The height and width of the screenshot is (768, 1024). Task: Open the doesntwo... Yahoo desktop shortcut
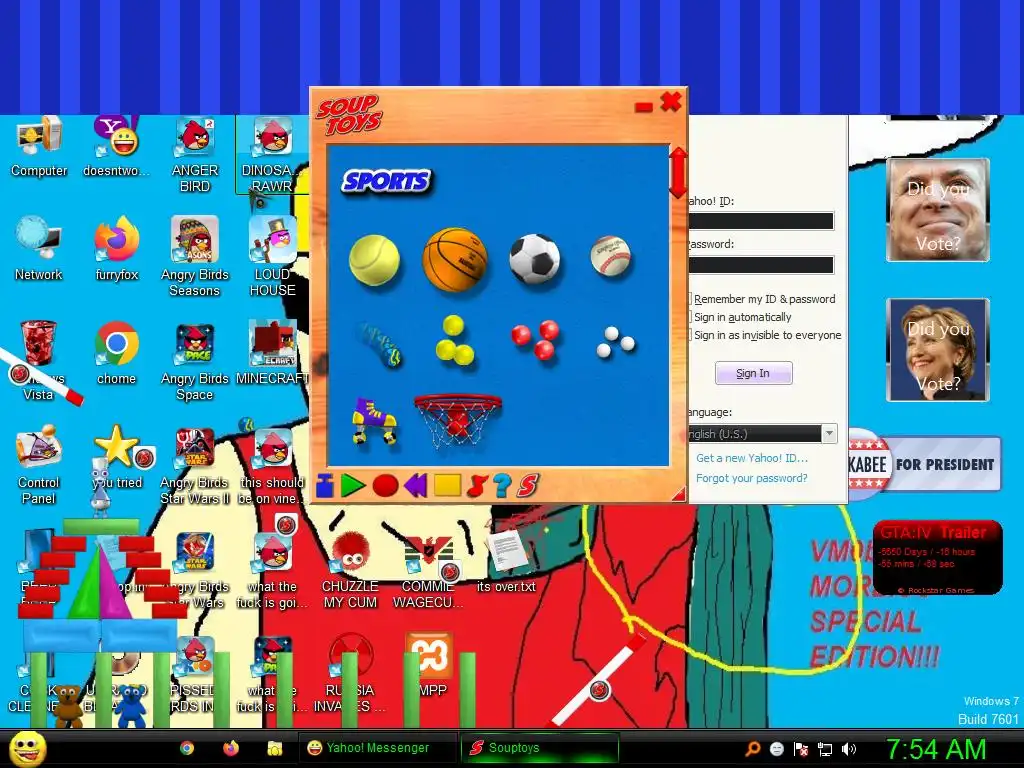pyautogui.click(x=116, y=148)
